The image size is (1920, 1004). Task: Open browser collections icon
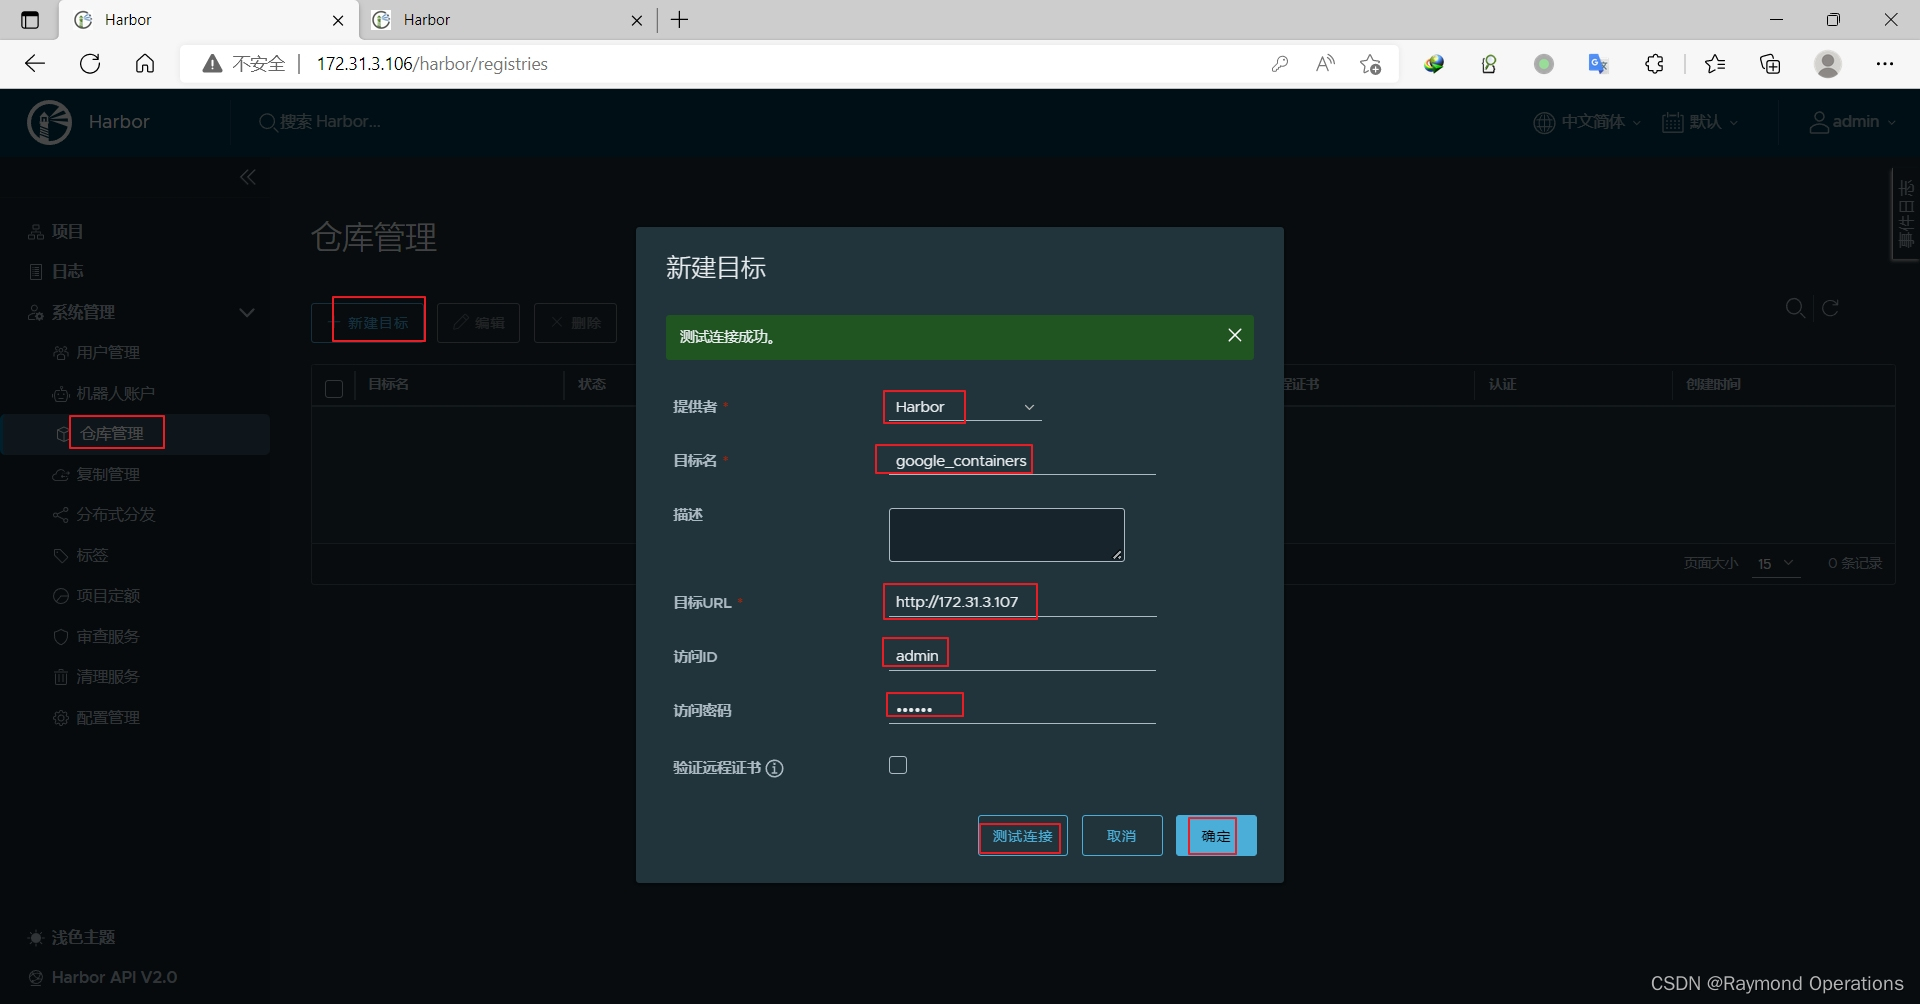(1771, 64)
